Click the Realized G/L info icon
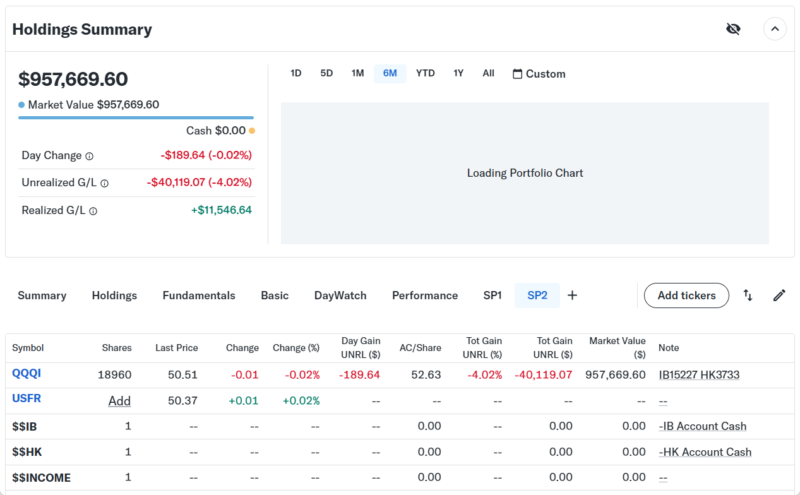This screenshot has height=495, width=800. coord(94,211)
